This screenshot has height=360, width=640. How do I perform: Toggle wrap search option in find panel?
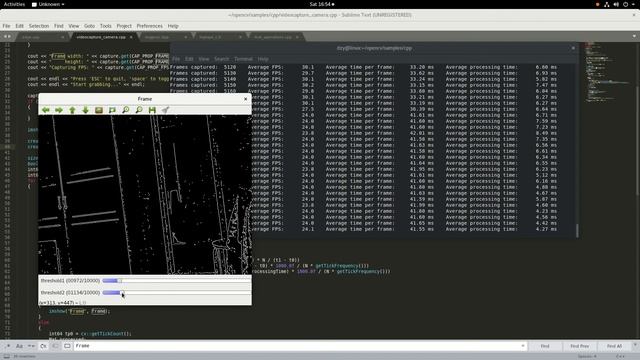point(43,346)
